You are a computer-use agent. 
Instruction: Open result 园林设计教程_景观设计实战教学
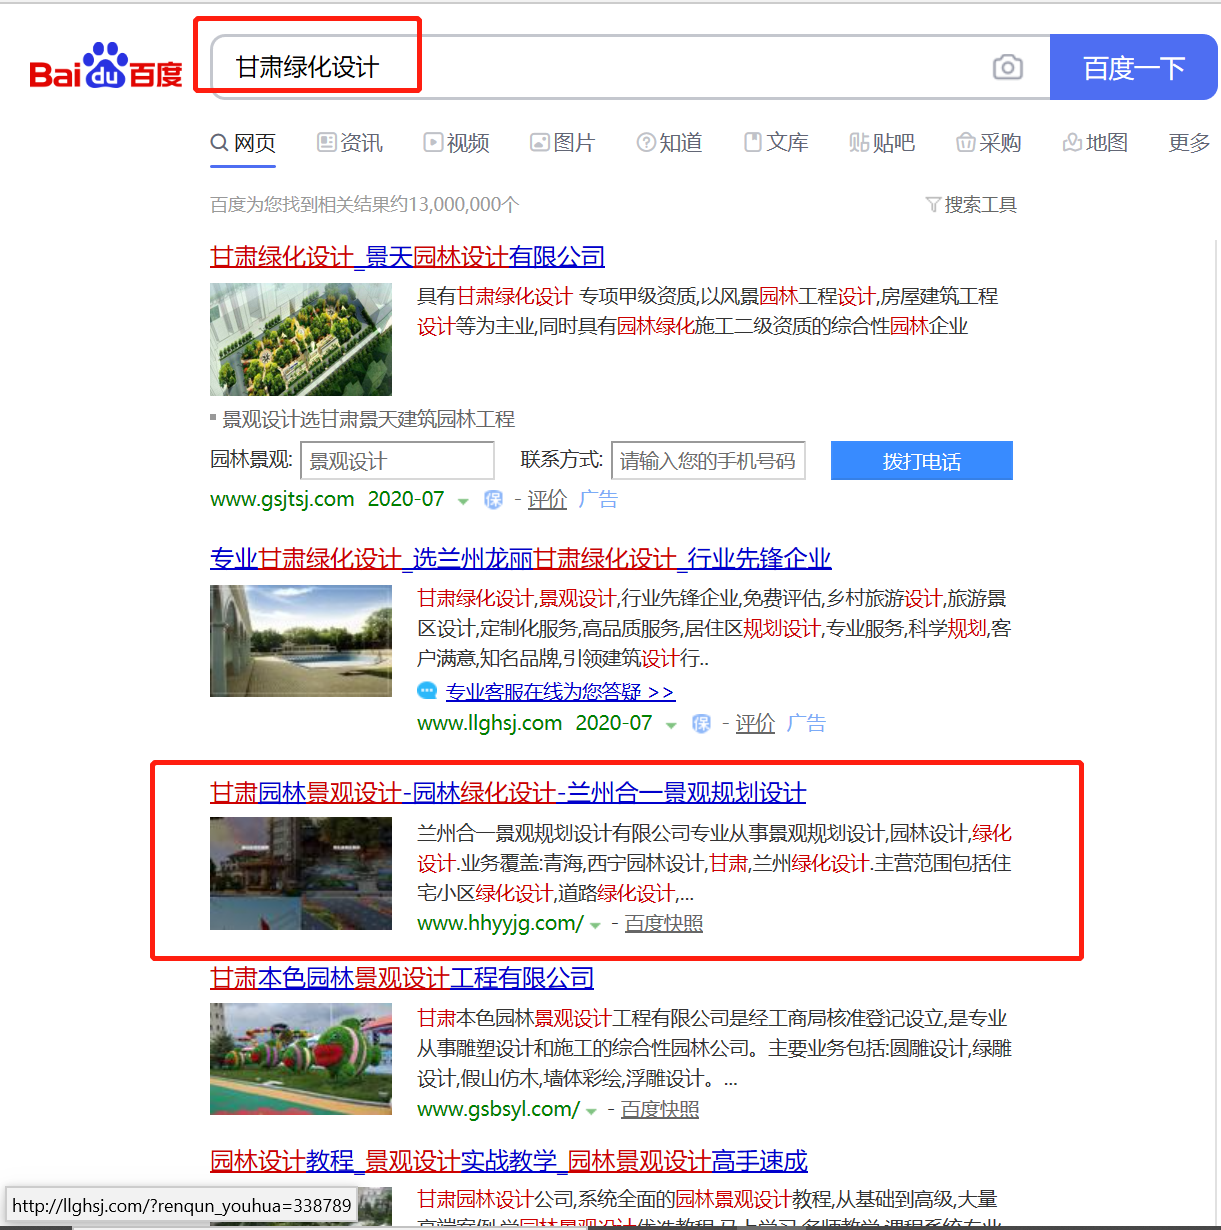pyautogui.click(x=509, y=1161)
